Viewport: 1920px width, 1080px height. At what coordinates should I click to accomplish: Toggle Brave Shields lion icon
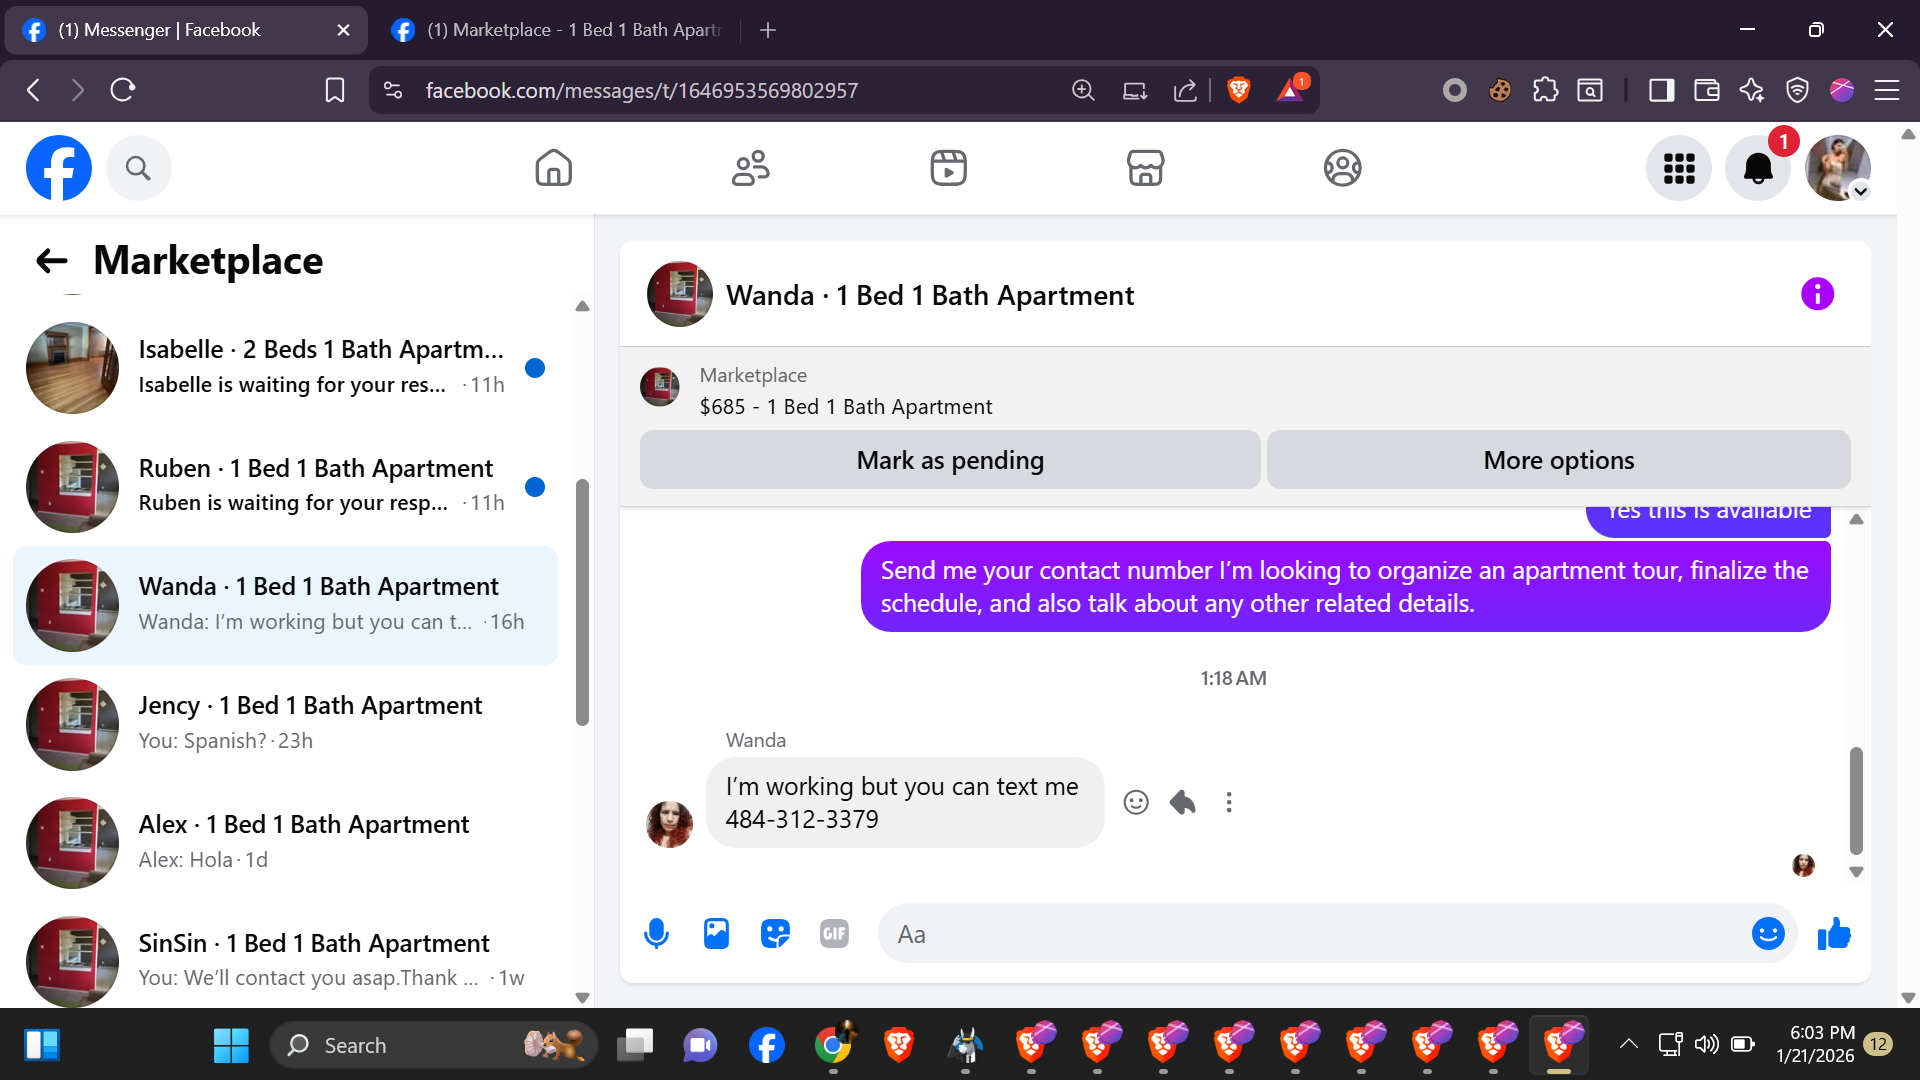1238,90
